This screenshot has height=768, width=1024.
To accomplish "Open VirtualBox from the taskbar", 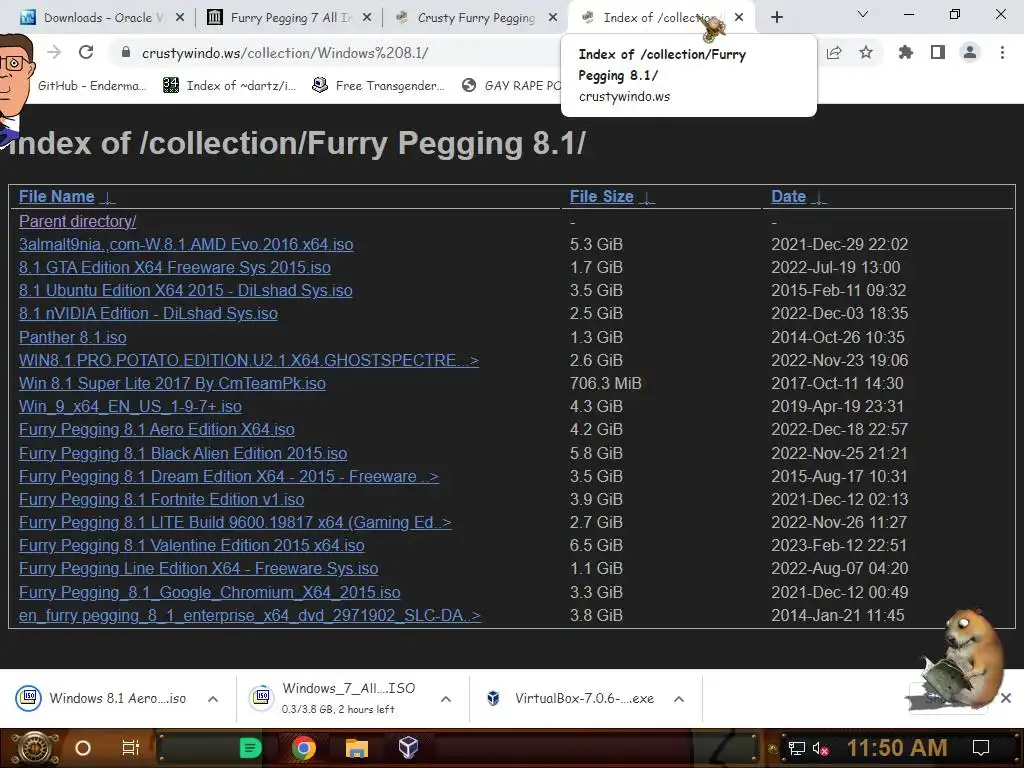I will point(409,748).
